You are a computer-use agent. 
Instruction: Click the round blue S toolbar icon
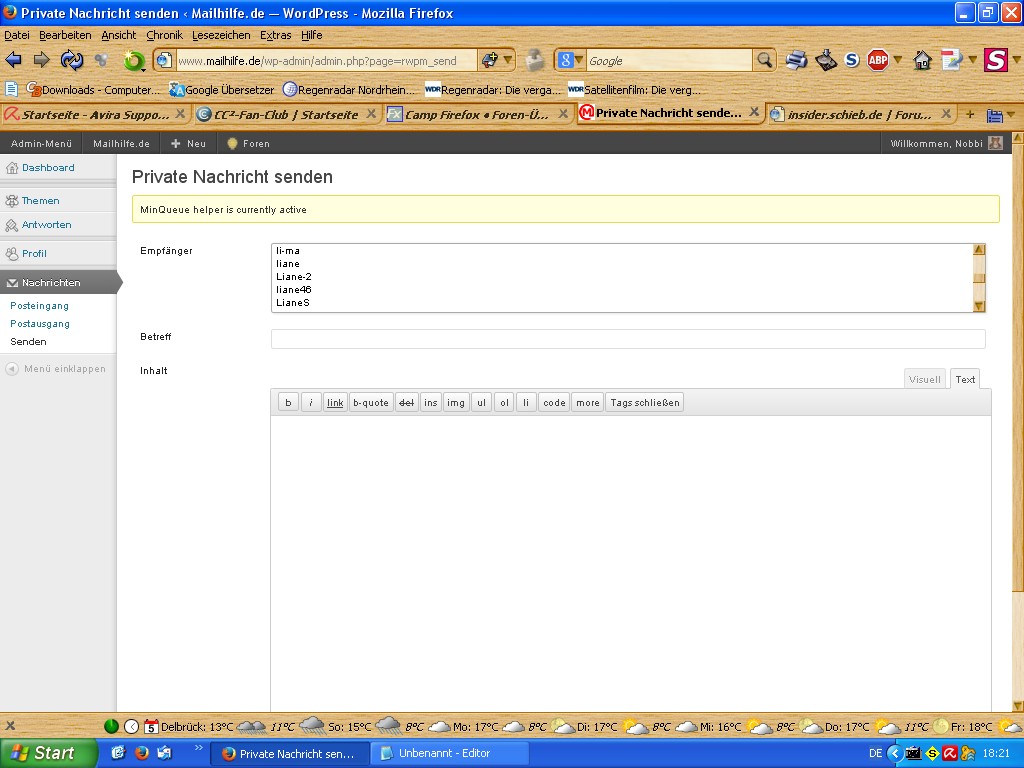coord(852,61)
